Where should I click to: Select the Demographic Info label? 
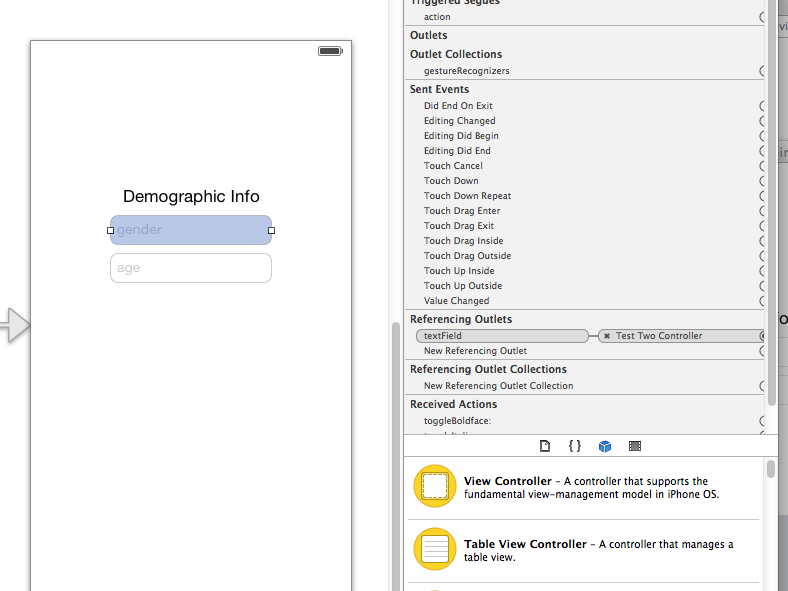(191, 196)
